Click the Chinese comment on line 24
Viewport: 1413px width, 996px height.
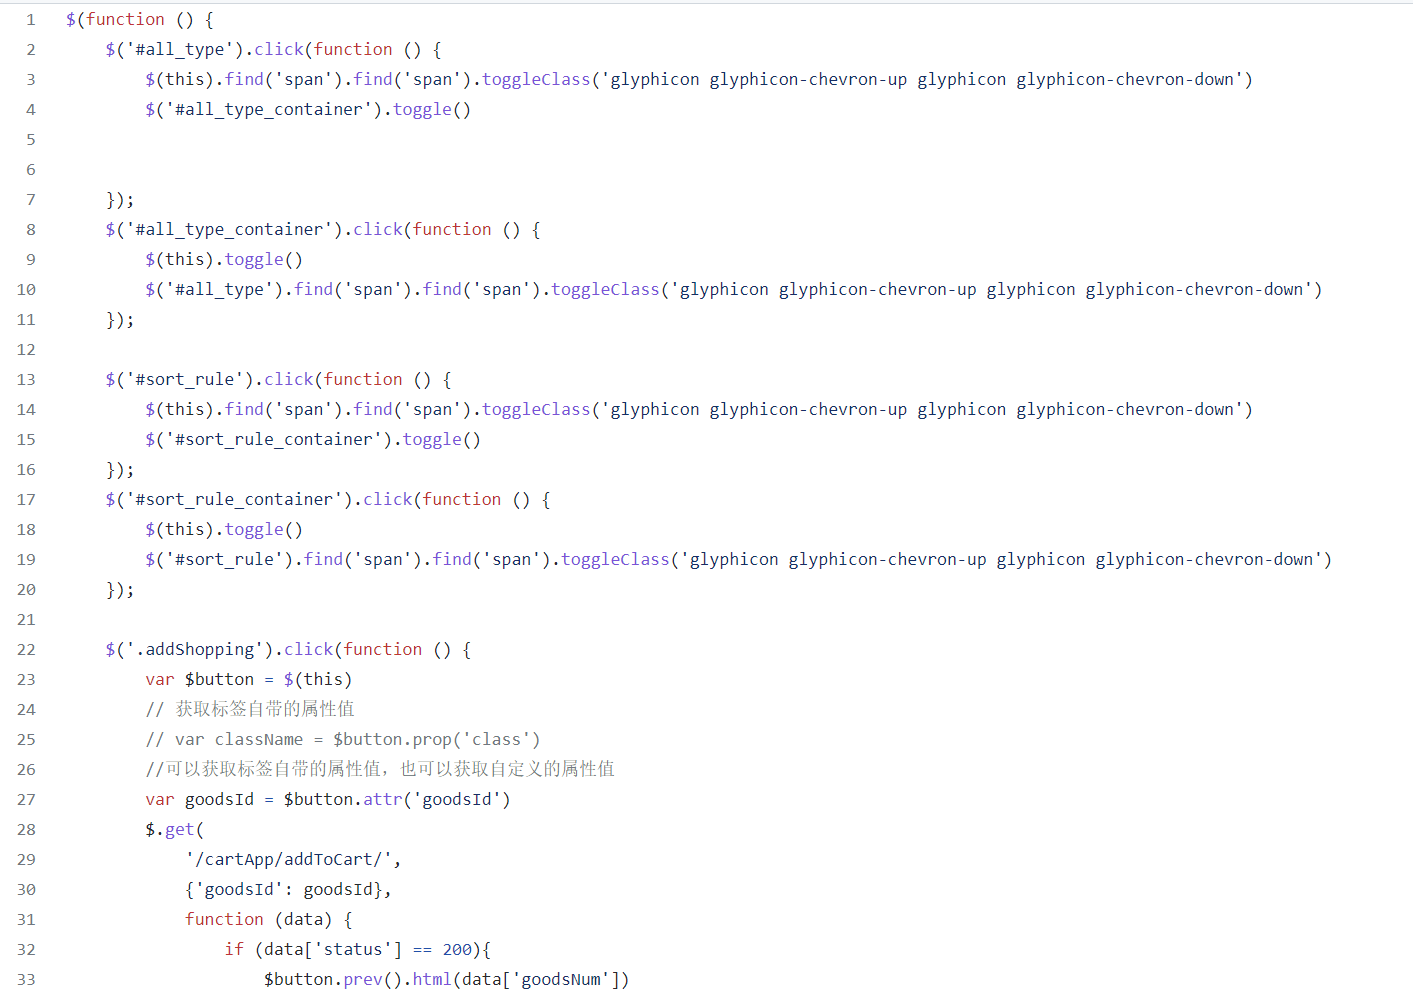[250, 710]
